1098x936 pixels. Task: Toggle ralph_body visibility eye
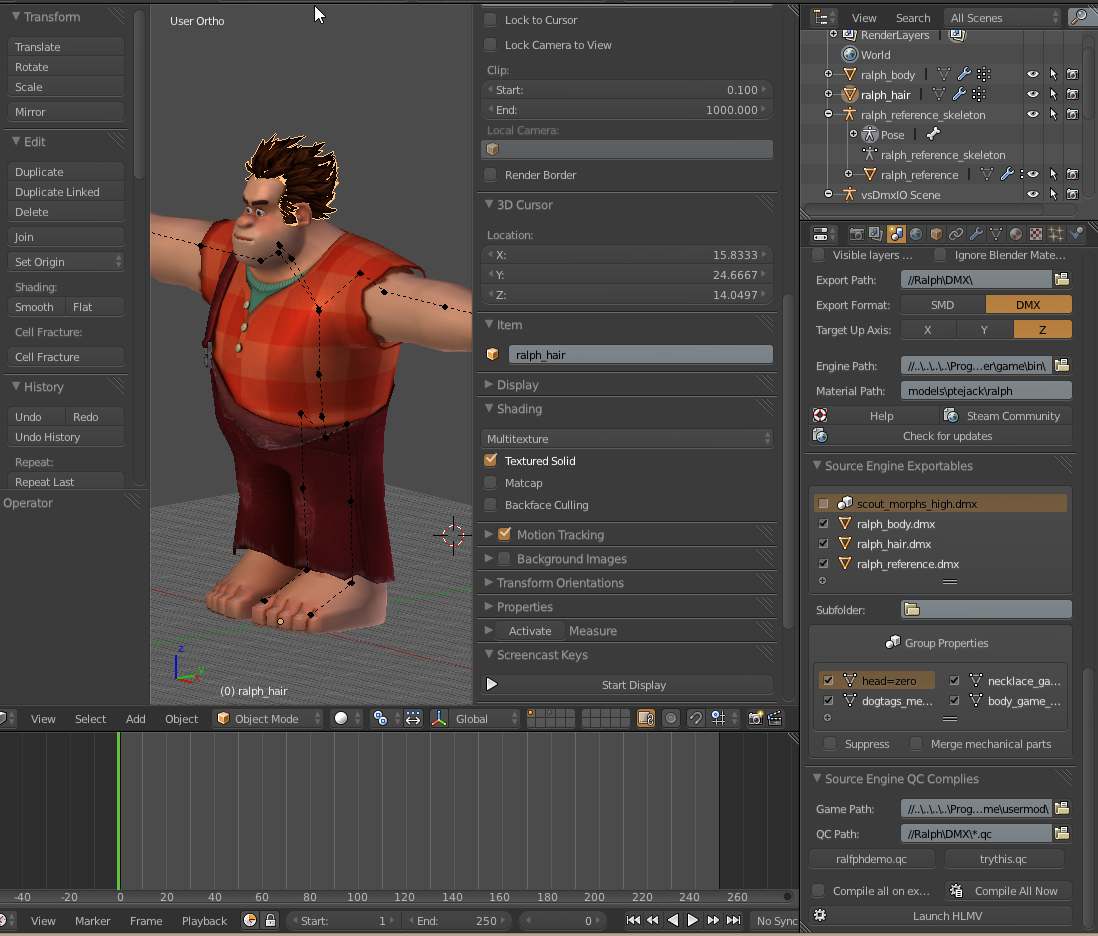[1032, 74]
